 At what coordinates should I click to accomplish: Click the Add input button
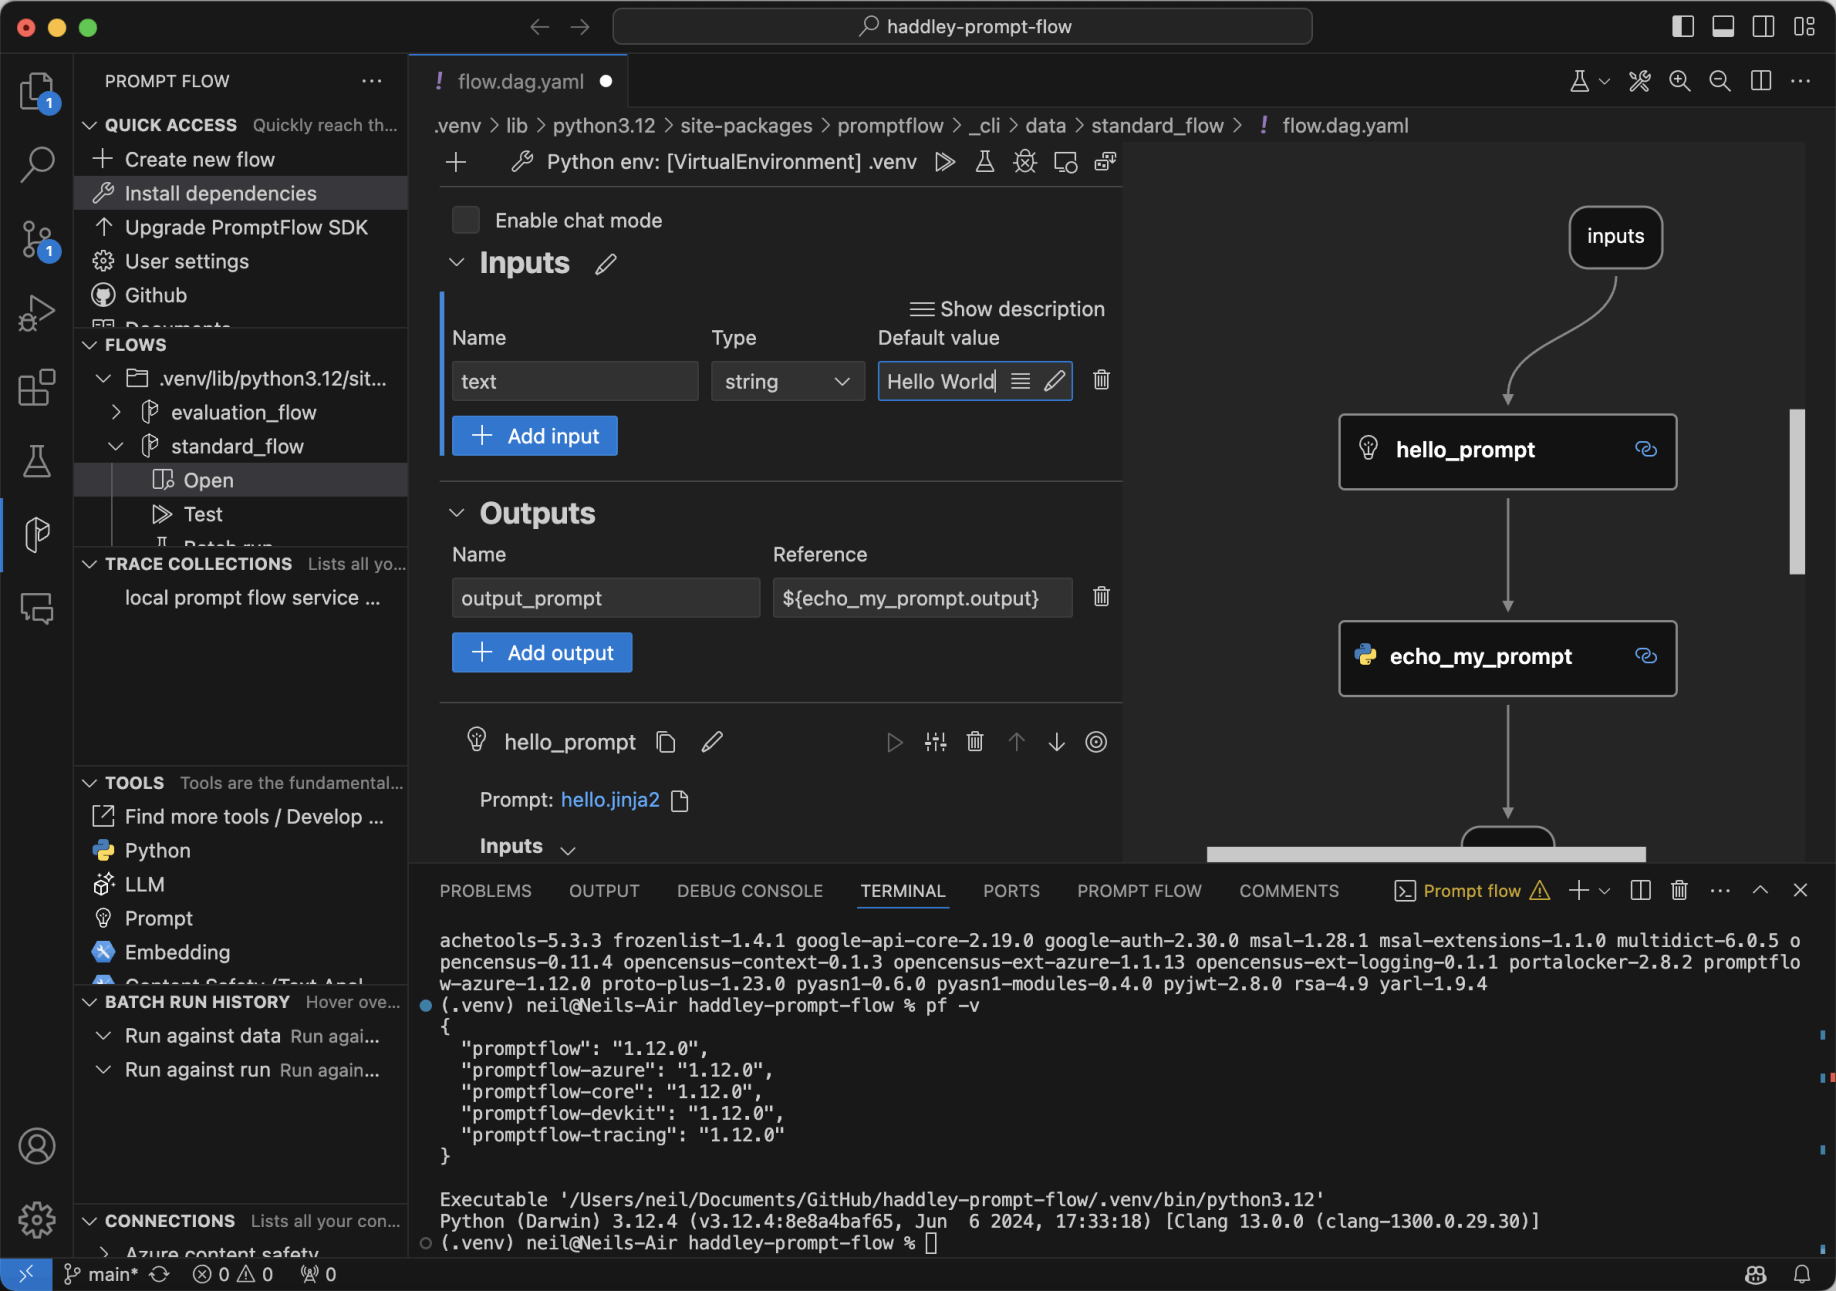(x=534, y=436)
